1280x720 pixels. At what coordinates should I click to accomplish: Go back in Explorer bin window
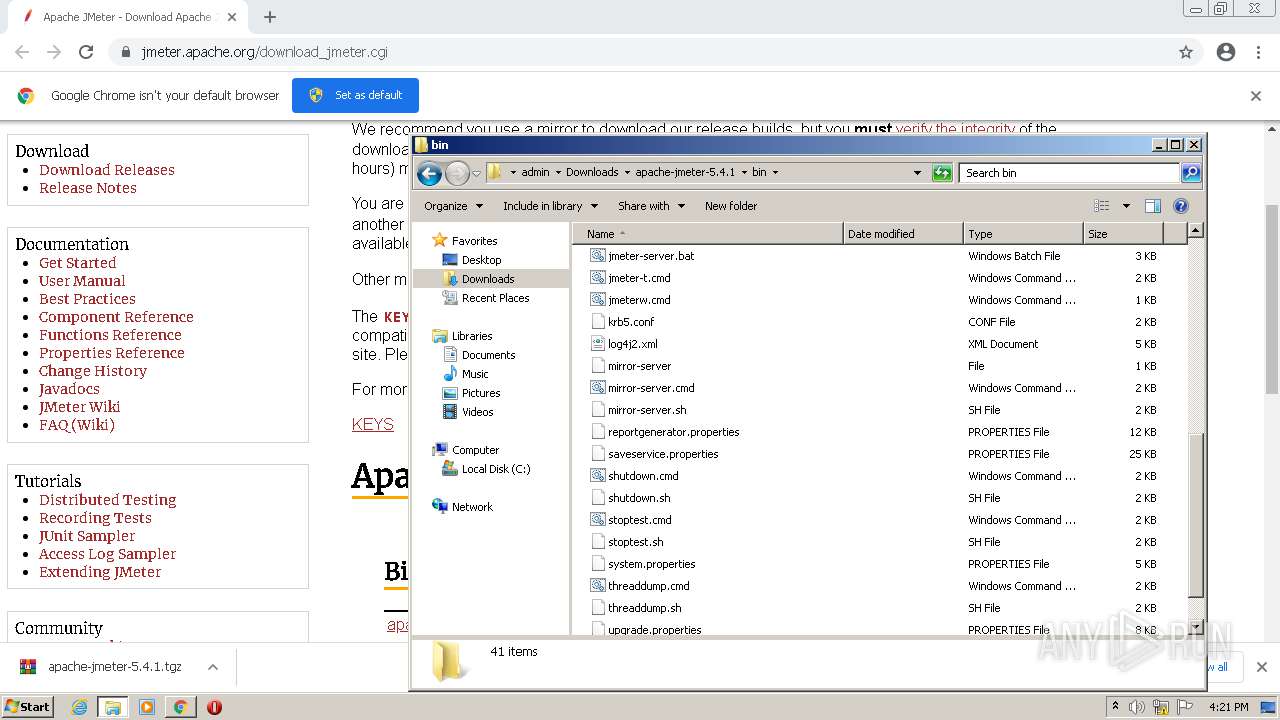click(429, 173)
